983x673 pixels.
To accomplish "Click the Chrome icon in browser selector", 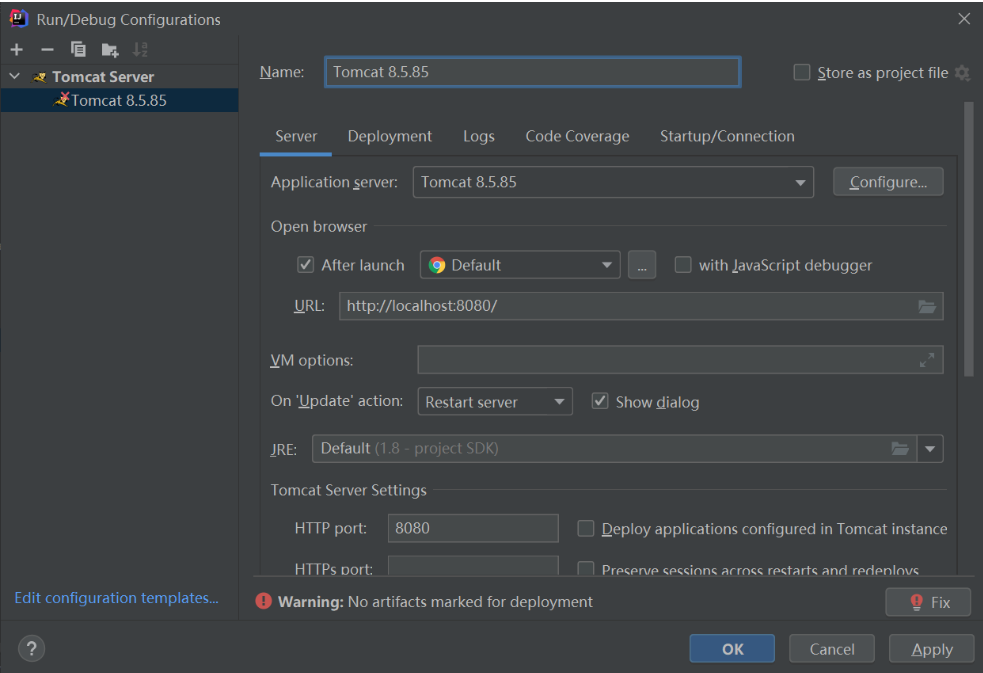I will coord(437,265).
